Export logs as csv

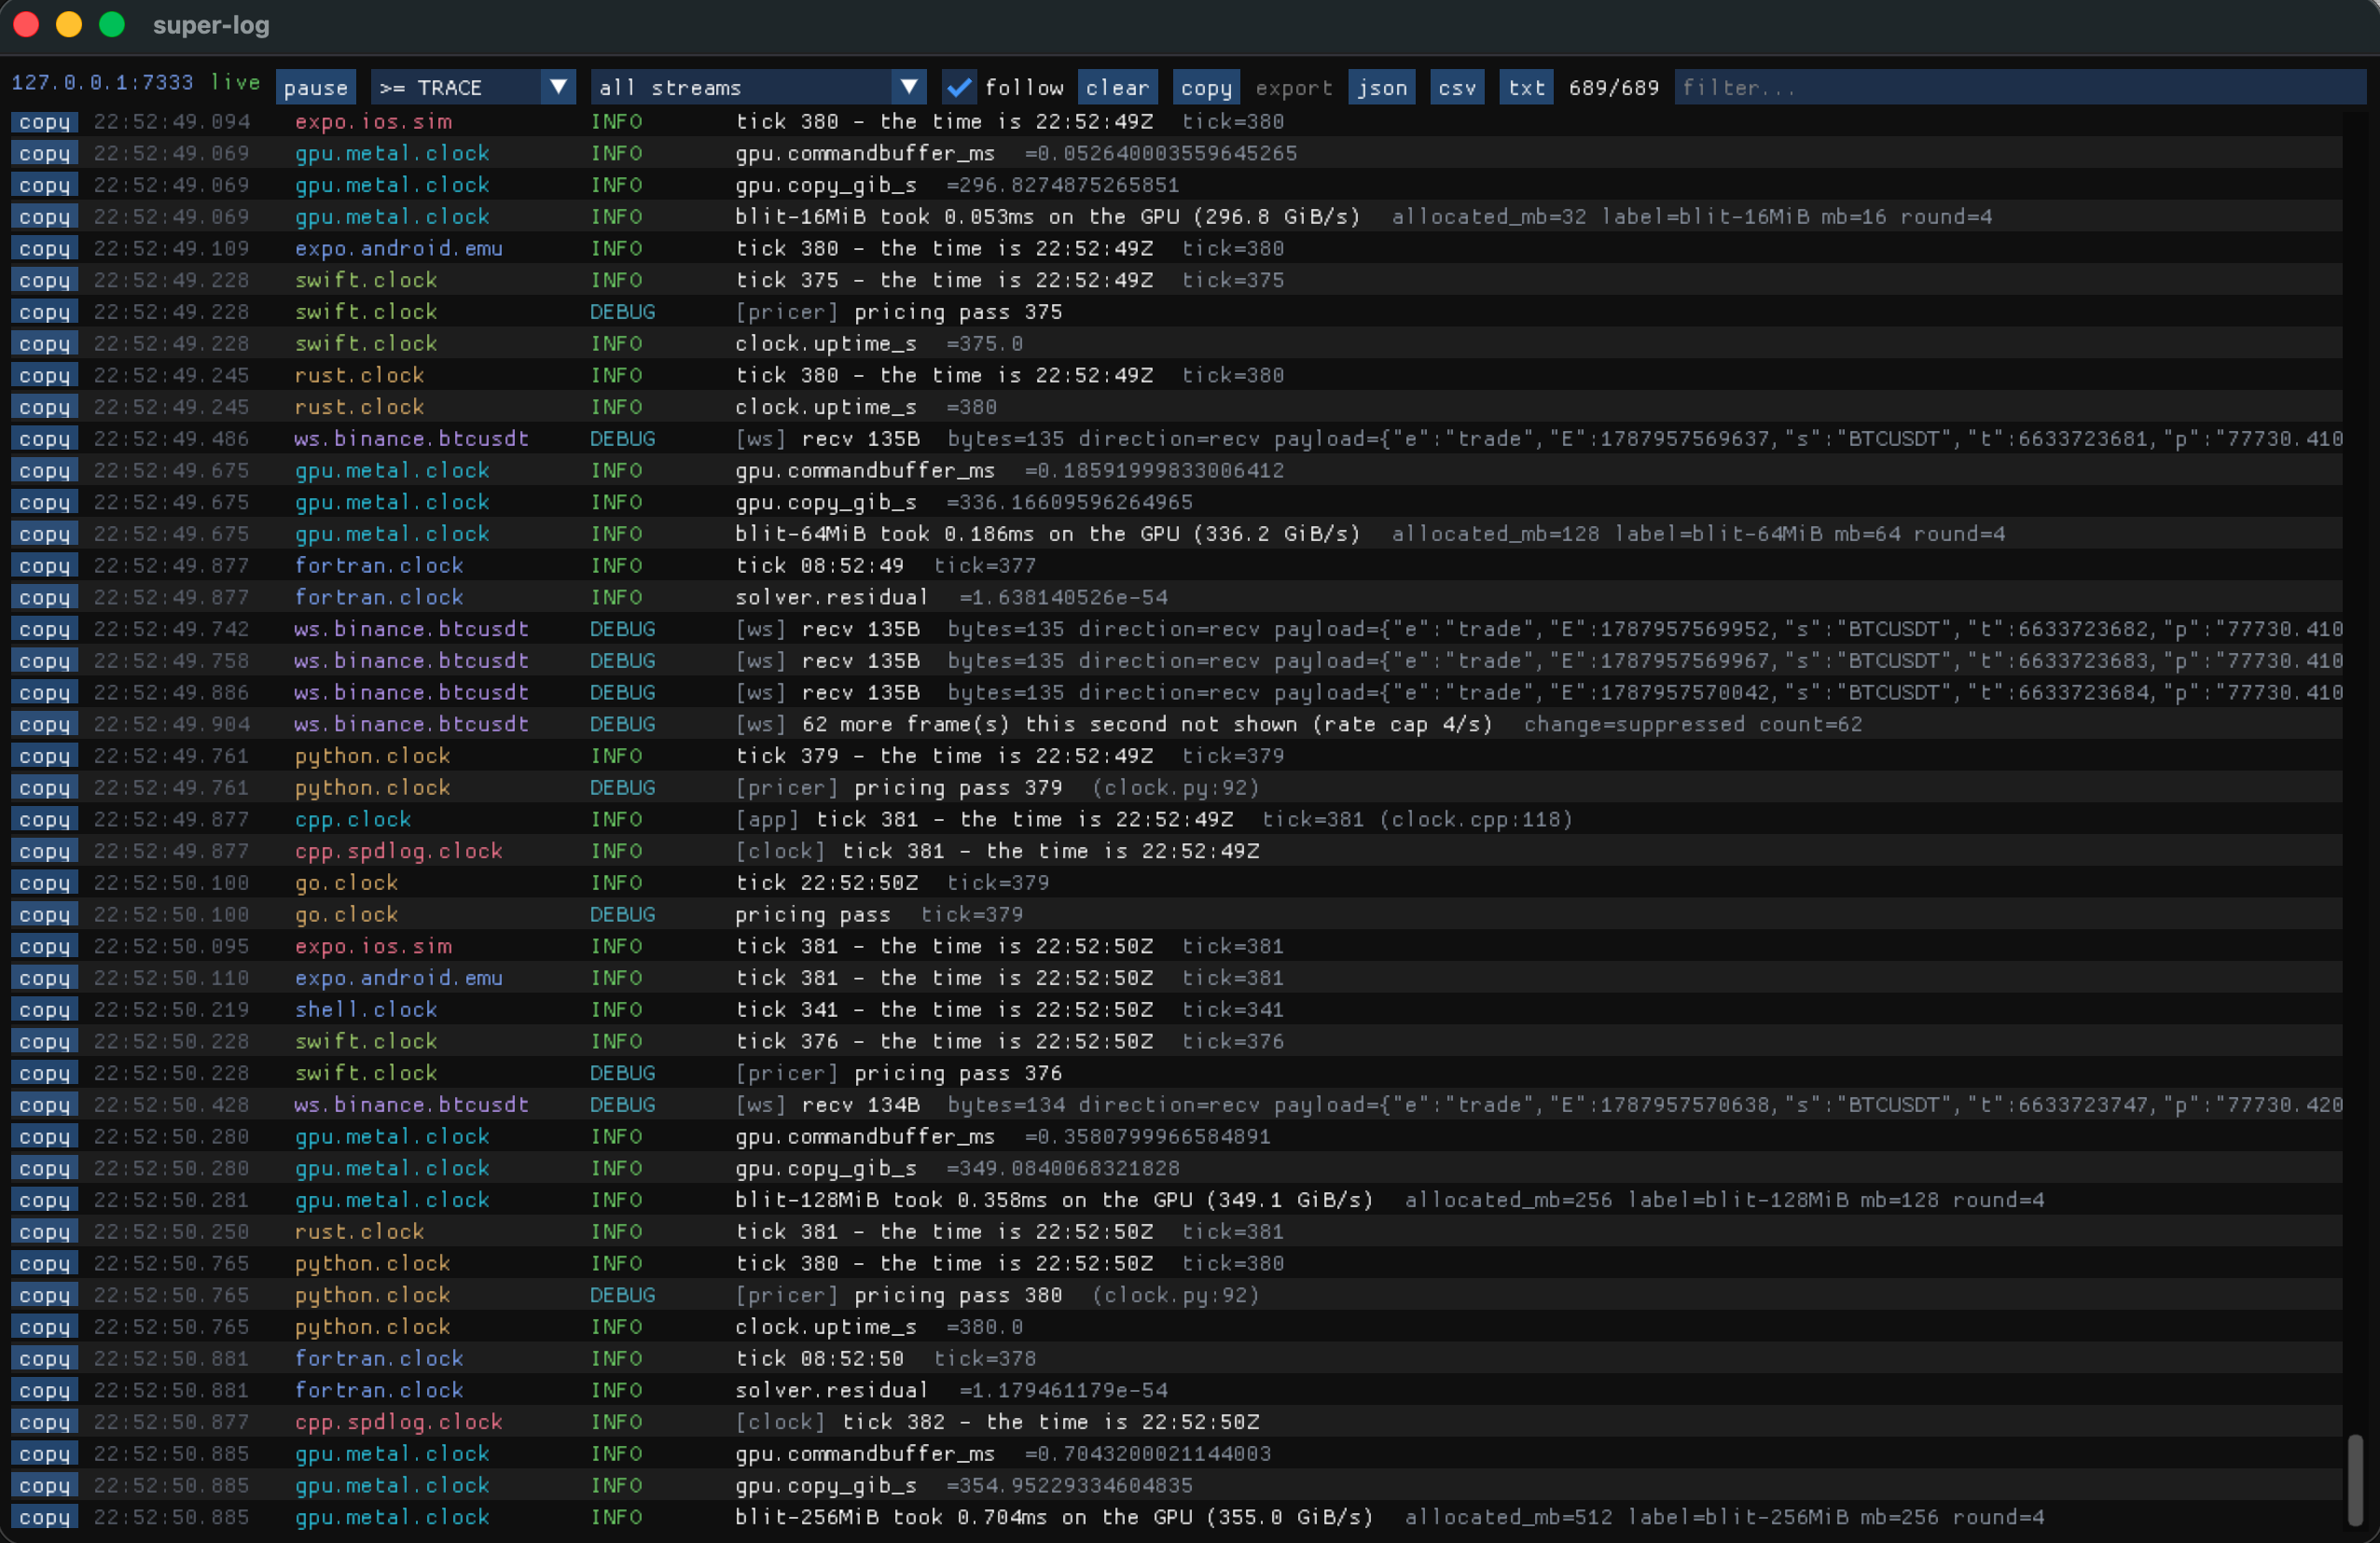(1457, 88)
